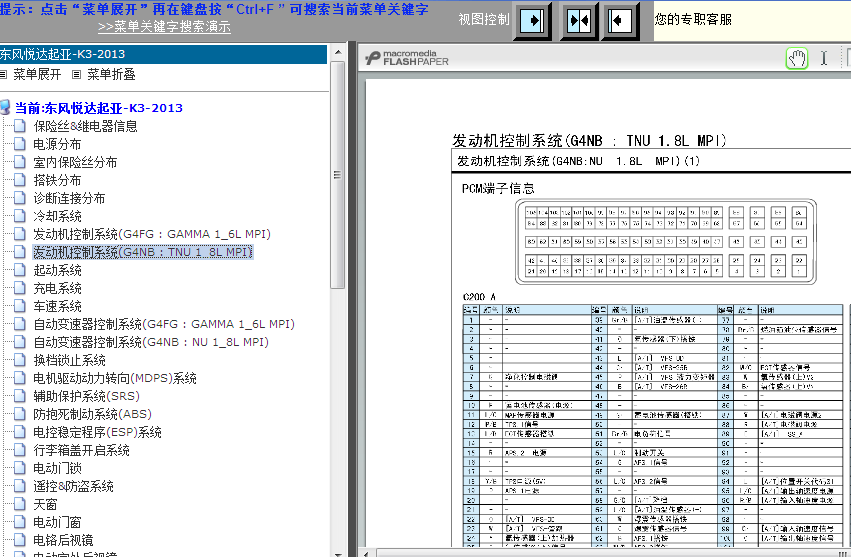851x557 pixels.
Task: Click page icon beside 搭铁分布
Action: point(20,180)
